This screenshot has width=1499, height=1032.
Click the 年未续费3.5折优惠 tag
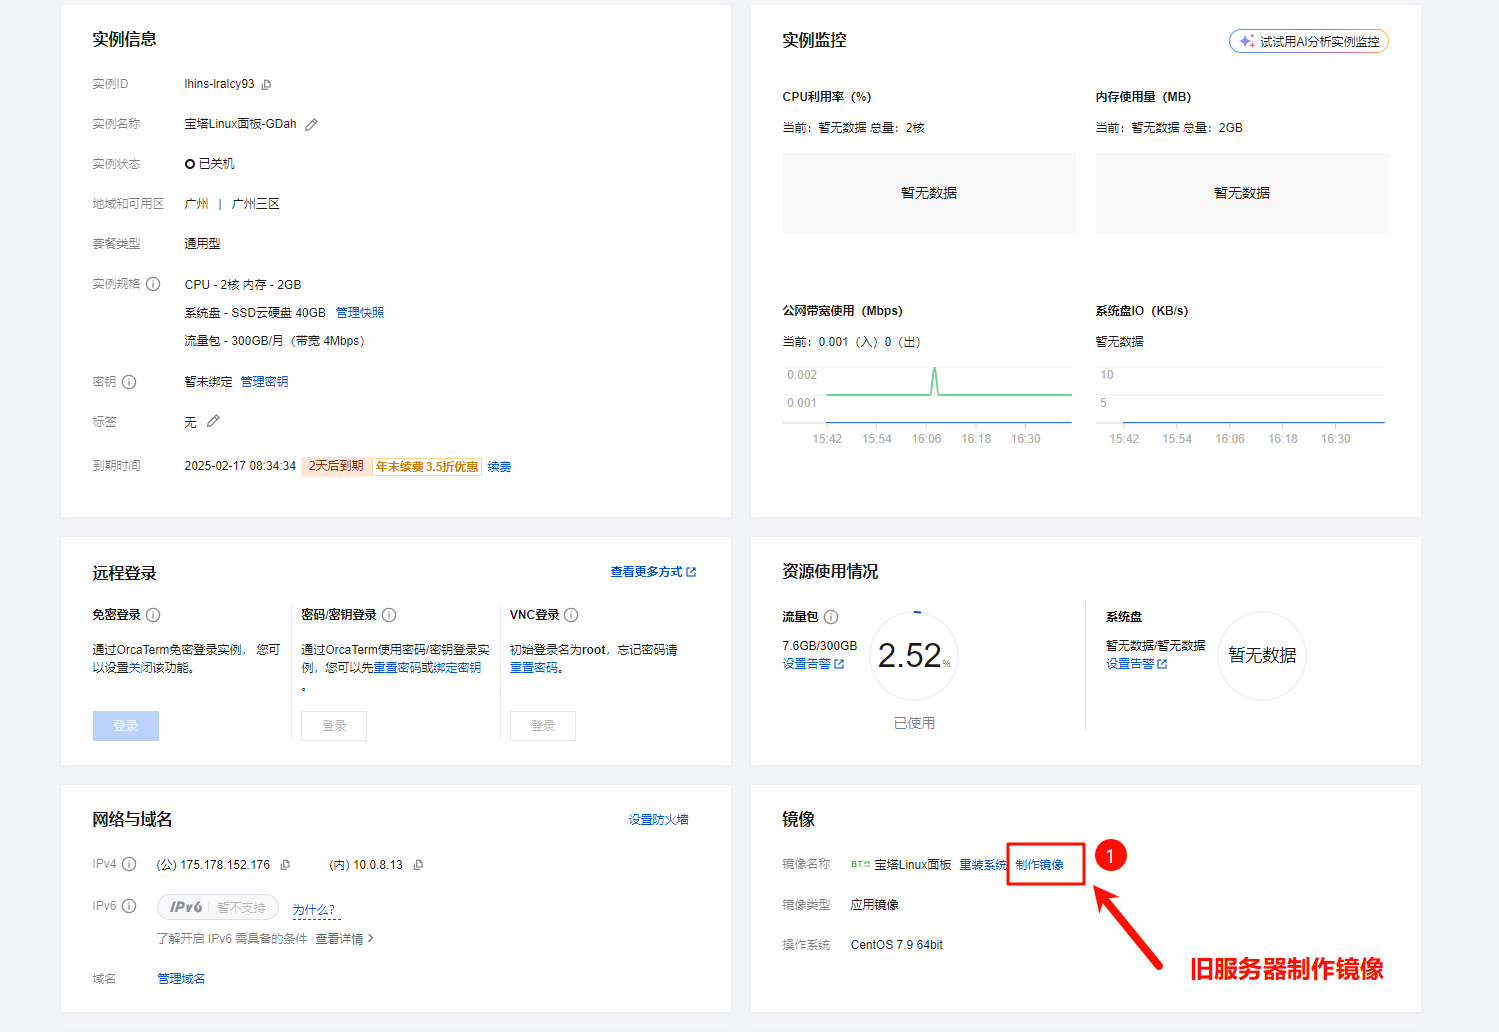427,467
